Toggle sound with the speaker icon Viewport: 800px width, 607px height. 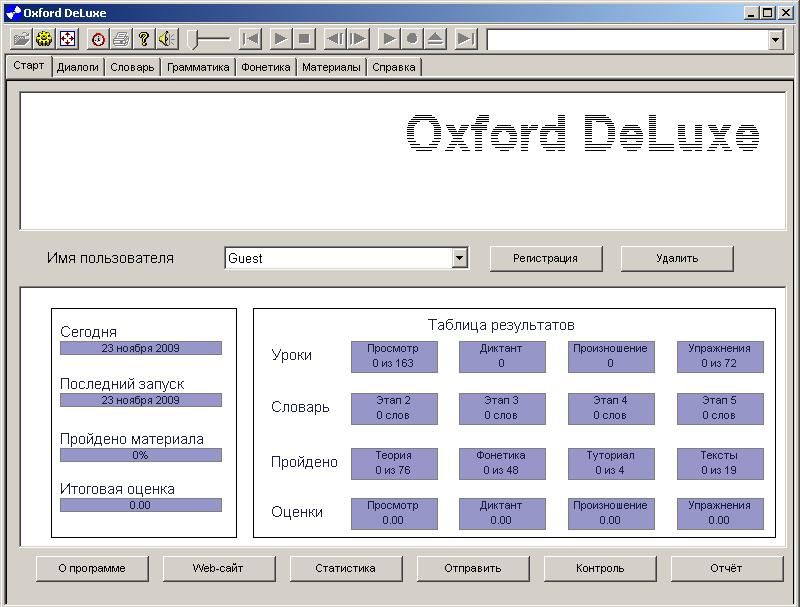pos(167,39)
